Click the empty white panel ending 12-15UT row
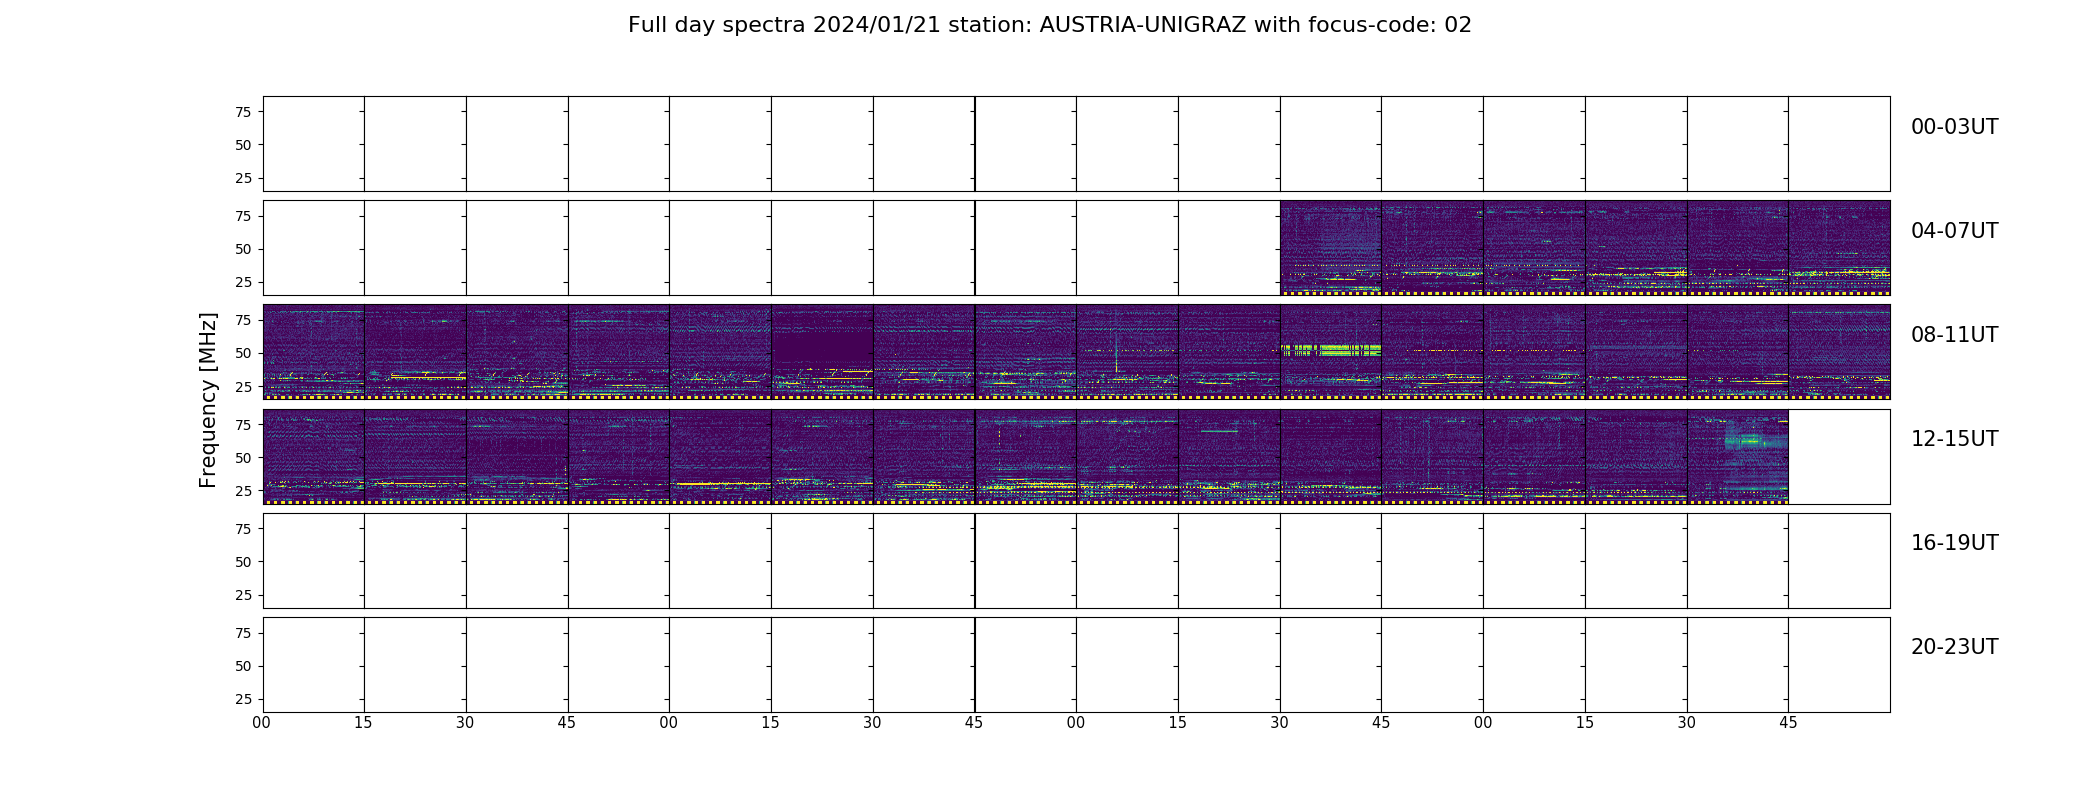This screenshot has height=800, width=2100. point(1839,456)
